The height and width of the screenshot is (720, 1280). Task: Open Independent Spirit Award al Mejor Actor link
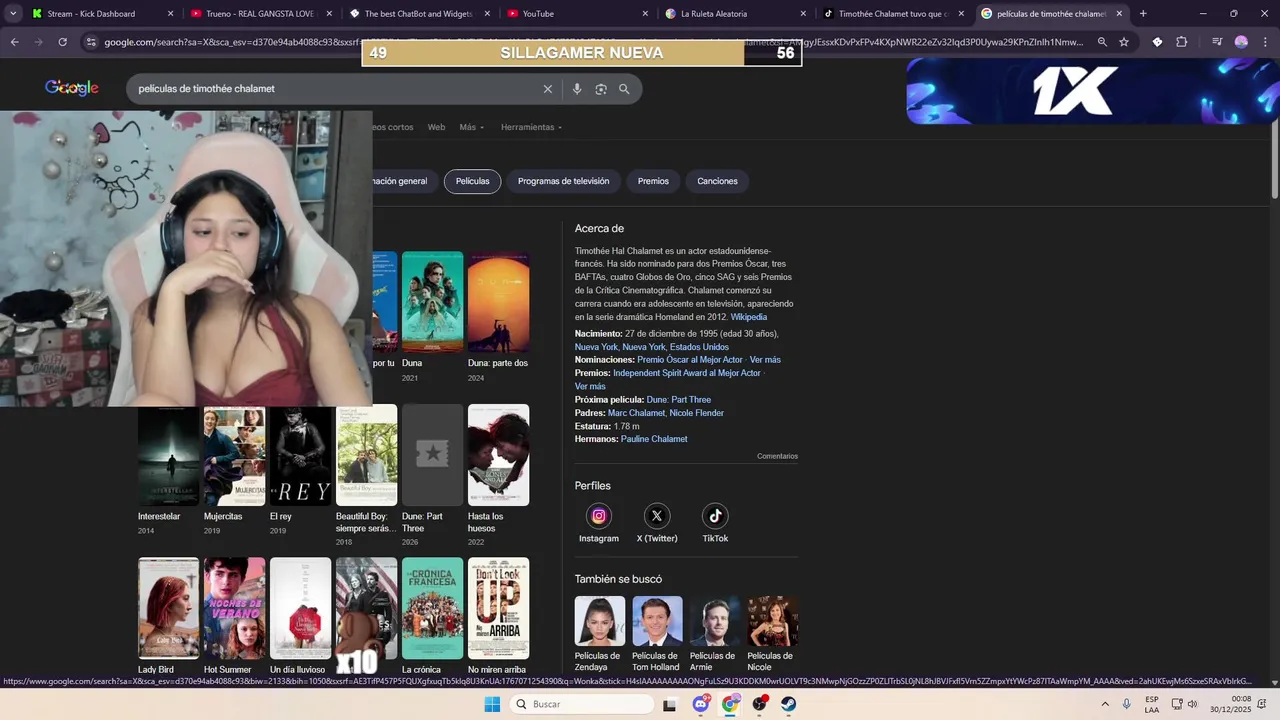pyautogui.click(x=687, y=373)
